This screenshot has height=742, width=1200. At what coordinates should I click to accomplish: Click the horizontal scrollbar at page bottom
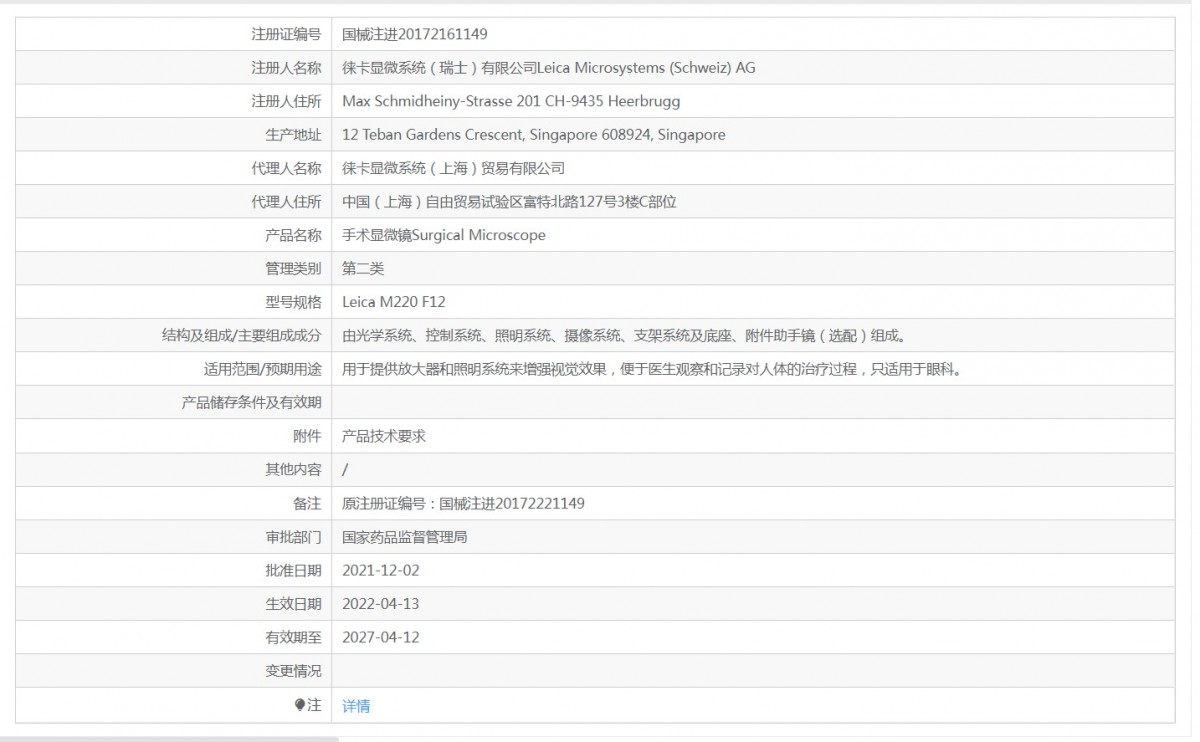tap(169, 739)
